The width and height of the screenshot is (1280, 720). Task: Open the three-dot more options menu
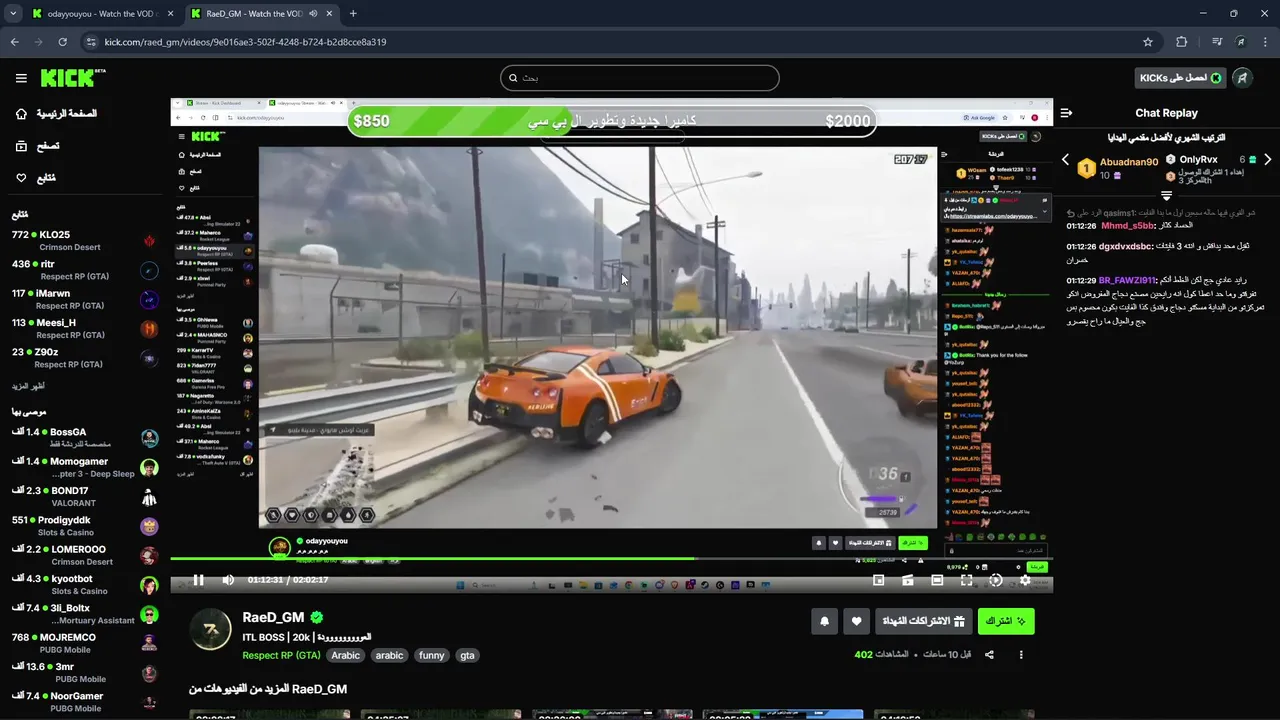tap(1021, 655)
